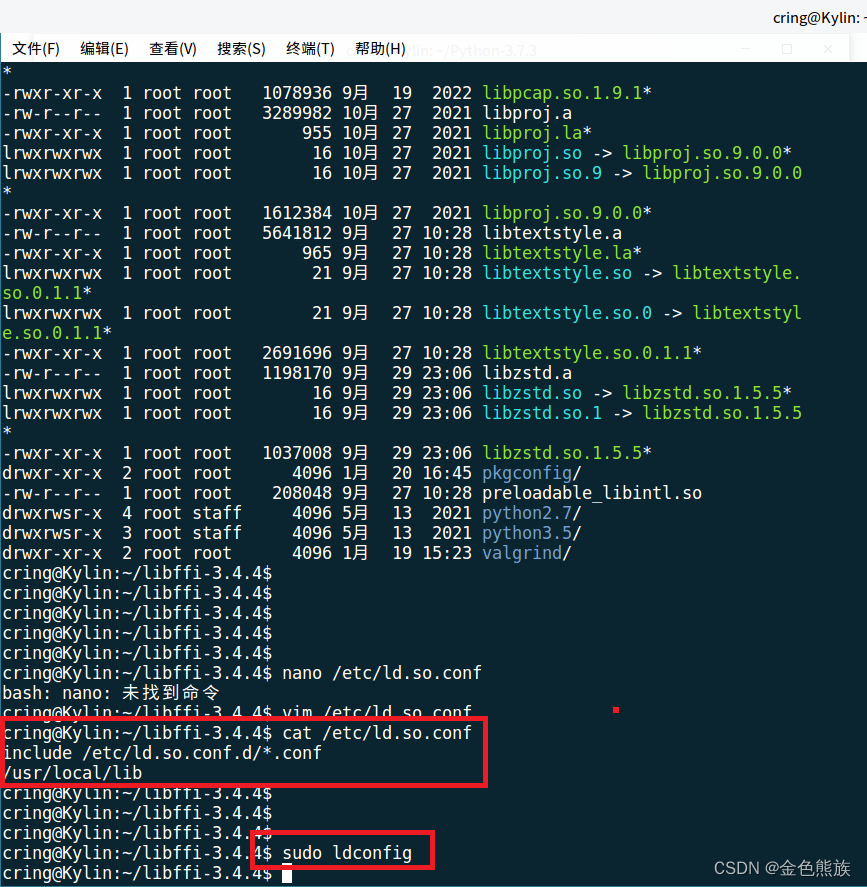
Task: Click the 'bash: nano: 未找到命令' error line
Action: tap(111, 693)
